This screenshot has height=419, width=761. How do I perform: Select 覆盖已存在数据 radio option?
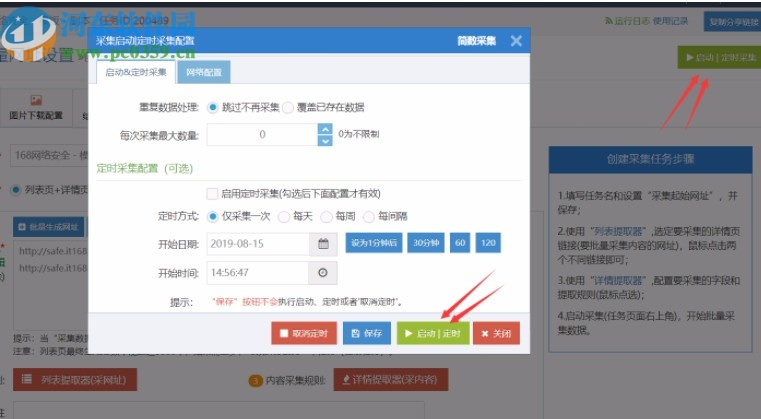[x=288, y=107]
